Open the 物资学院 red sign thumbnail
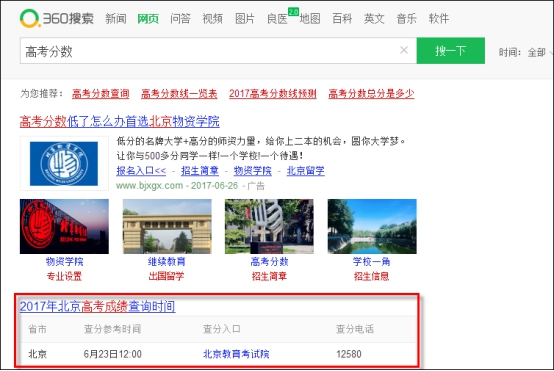 pos(64,226)
